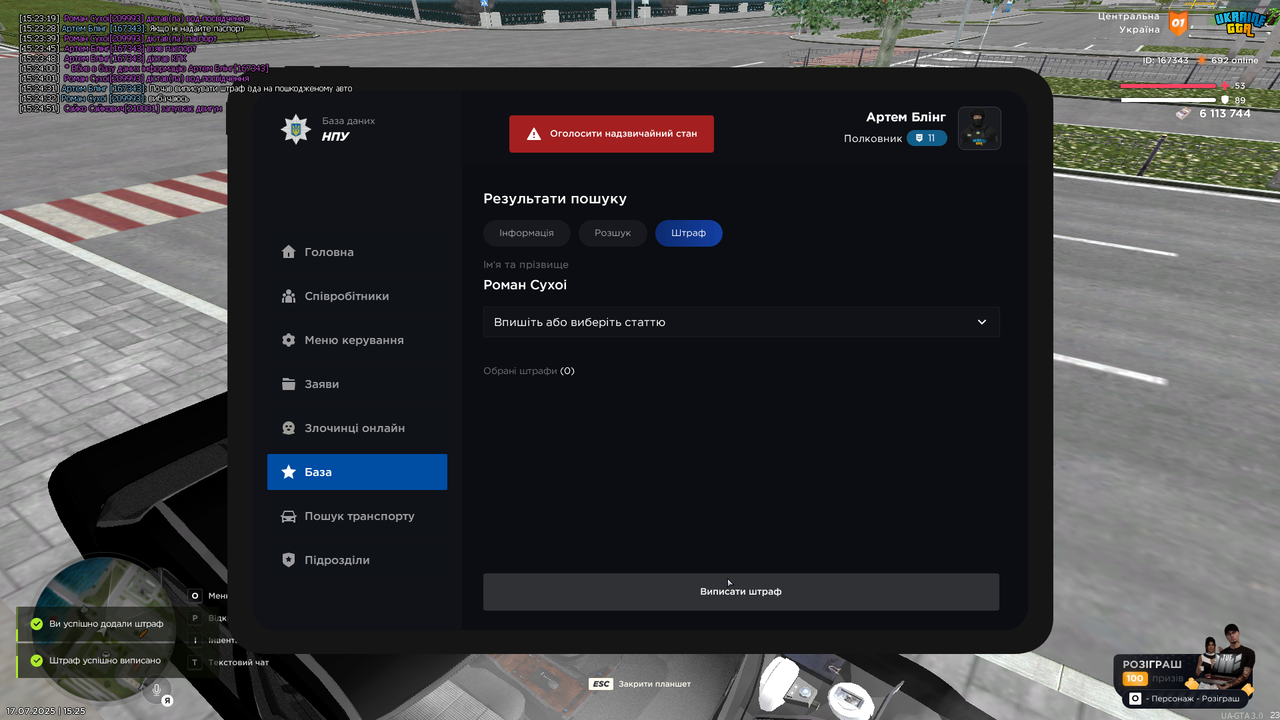
Task: Click the 'Полковник' rank label
Action: (x=873, y=139)
